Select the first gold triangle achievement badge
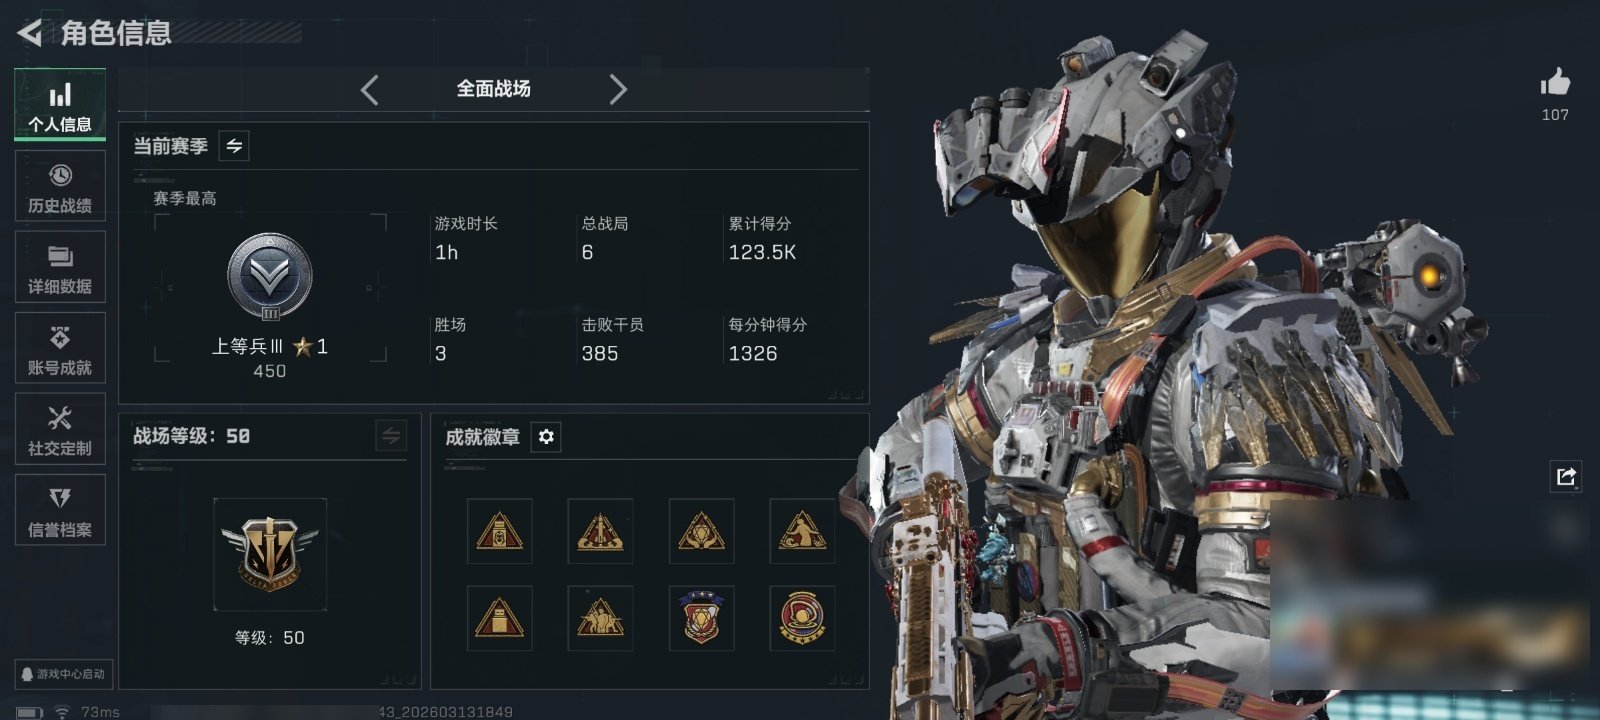The height and width of the screenshot is (720, 1600). [500, 531]
